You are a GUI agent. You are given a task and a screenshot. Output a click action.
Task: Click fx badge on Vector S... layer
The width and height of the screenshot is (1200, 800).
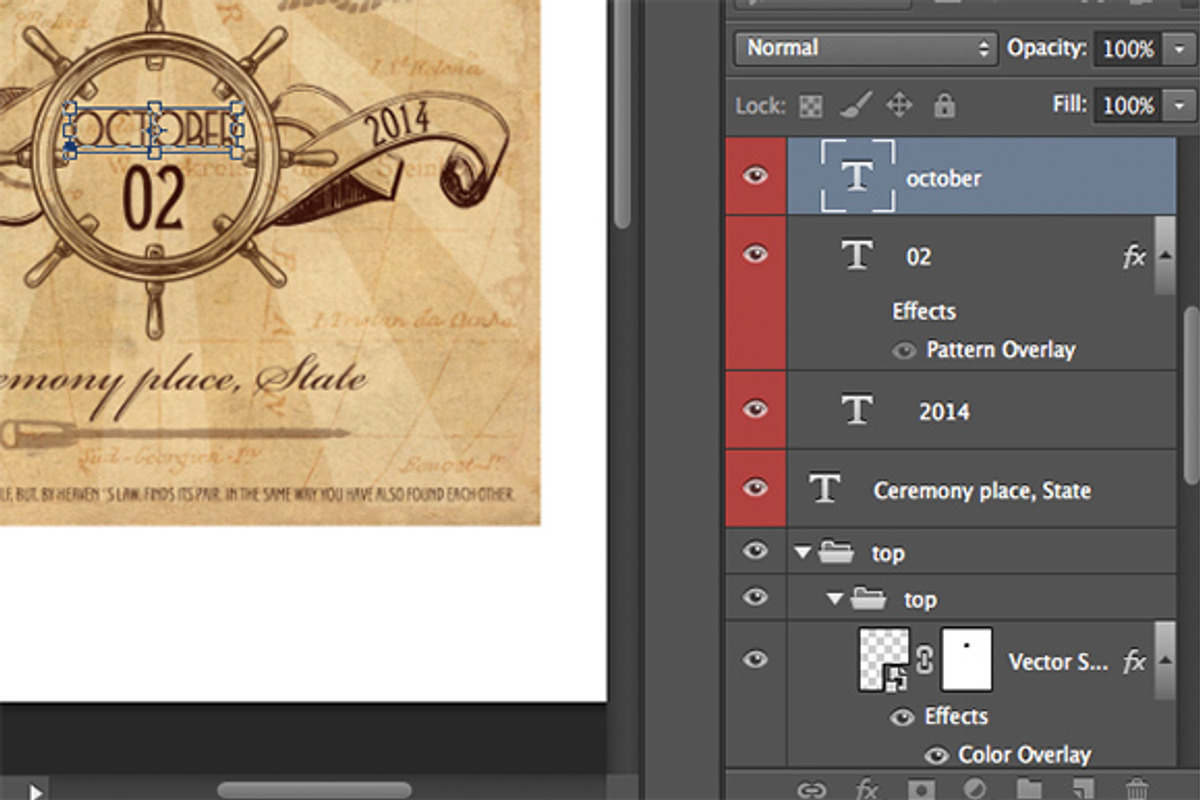[x=1134, y=661]
